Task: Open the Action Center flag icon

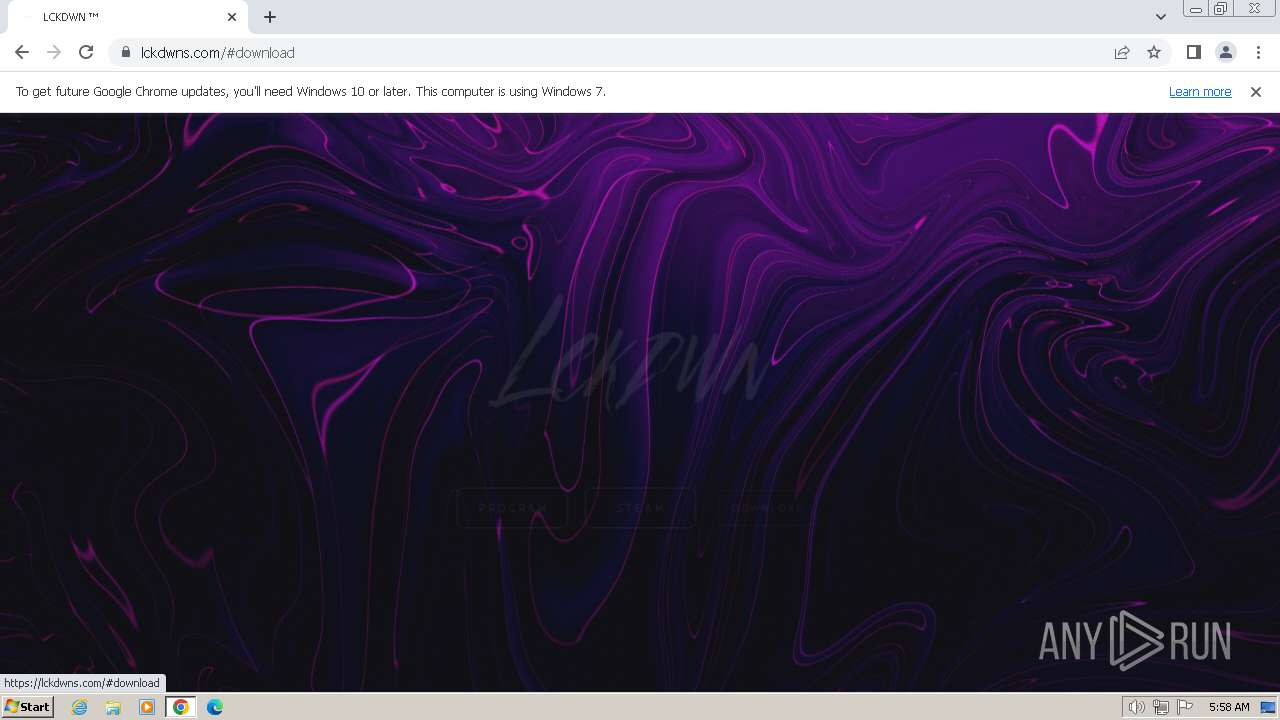Action: tap(1185, 707)
